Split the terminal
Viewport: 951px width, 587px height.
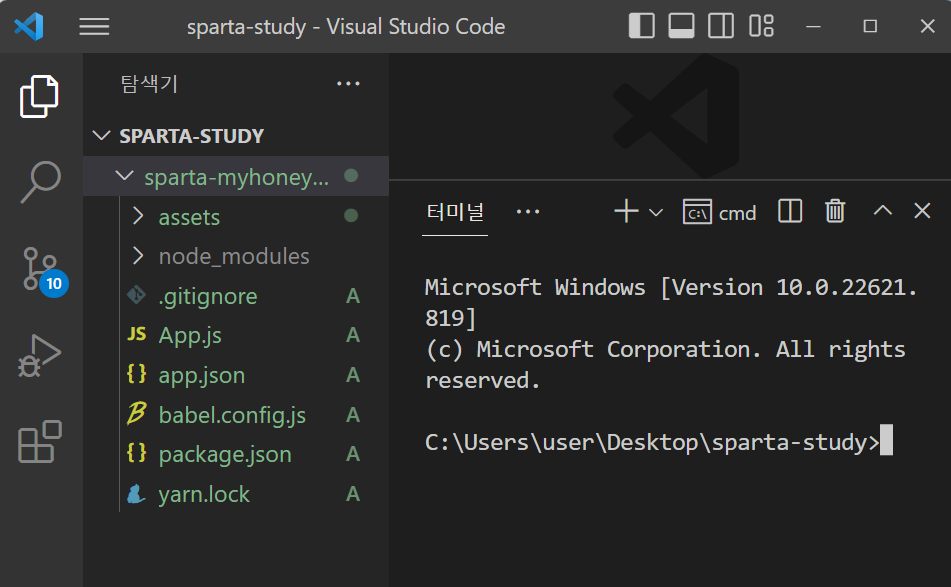coord(790,212)
